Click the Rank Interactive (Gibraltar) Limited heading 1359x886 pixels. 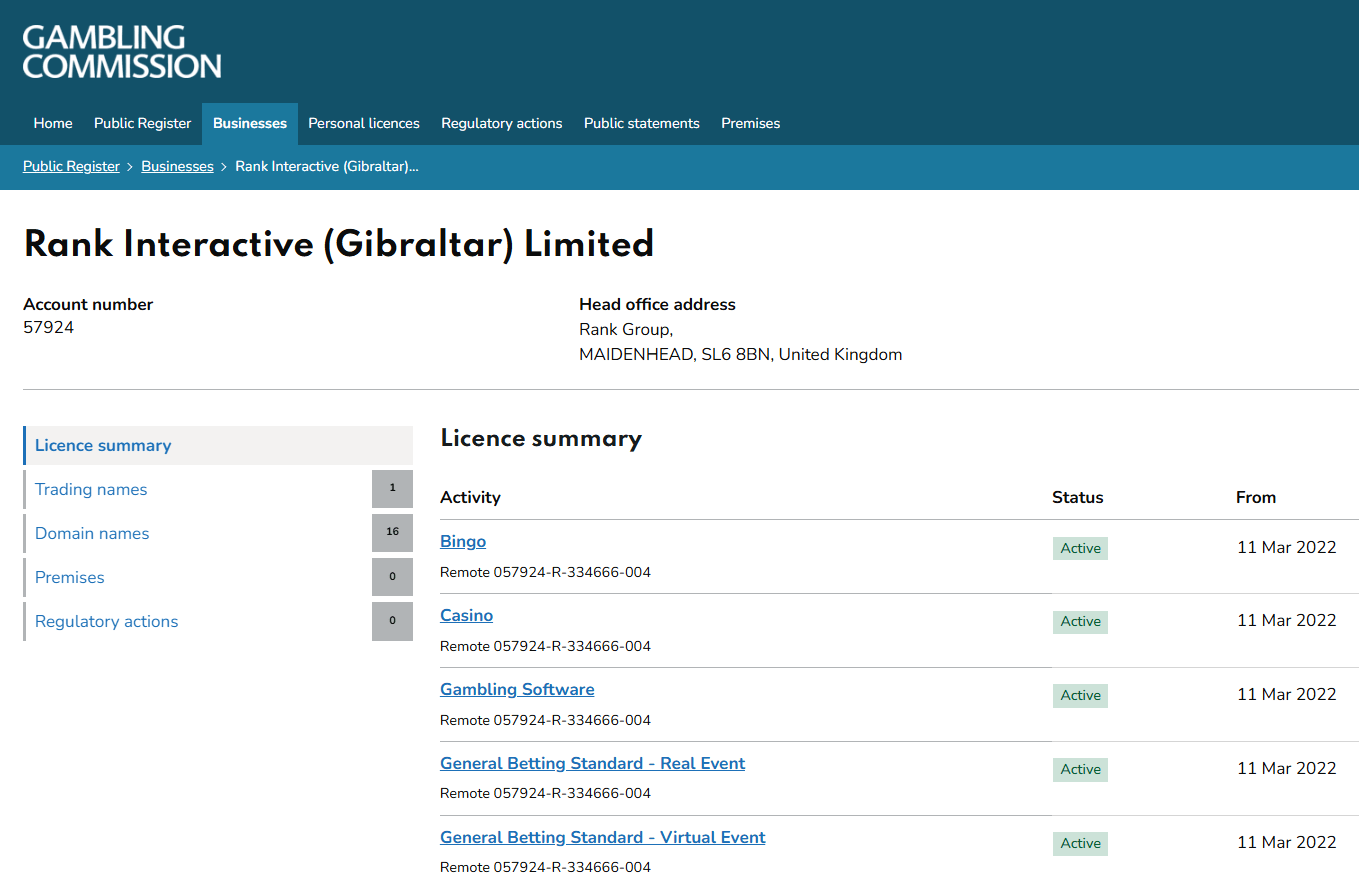coord(338,244)
